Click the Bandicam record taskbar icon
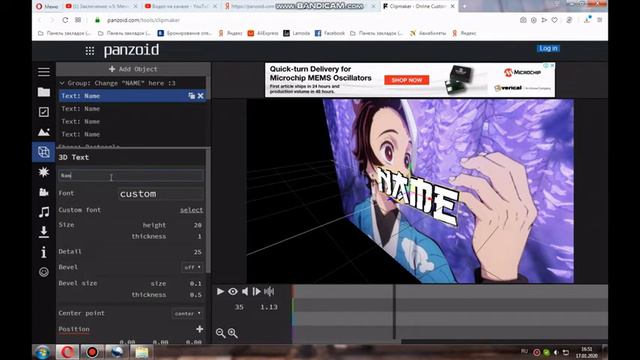640x360 pixels. pos(92,352)
